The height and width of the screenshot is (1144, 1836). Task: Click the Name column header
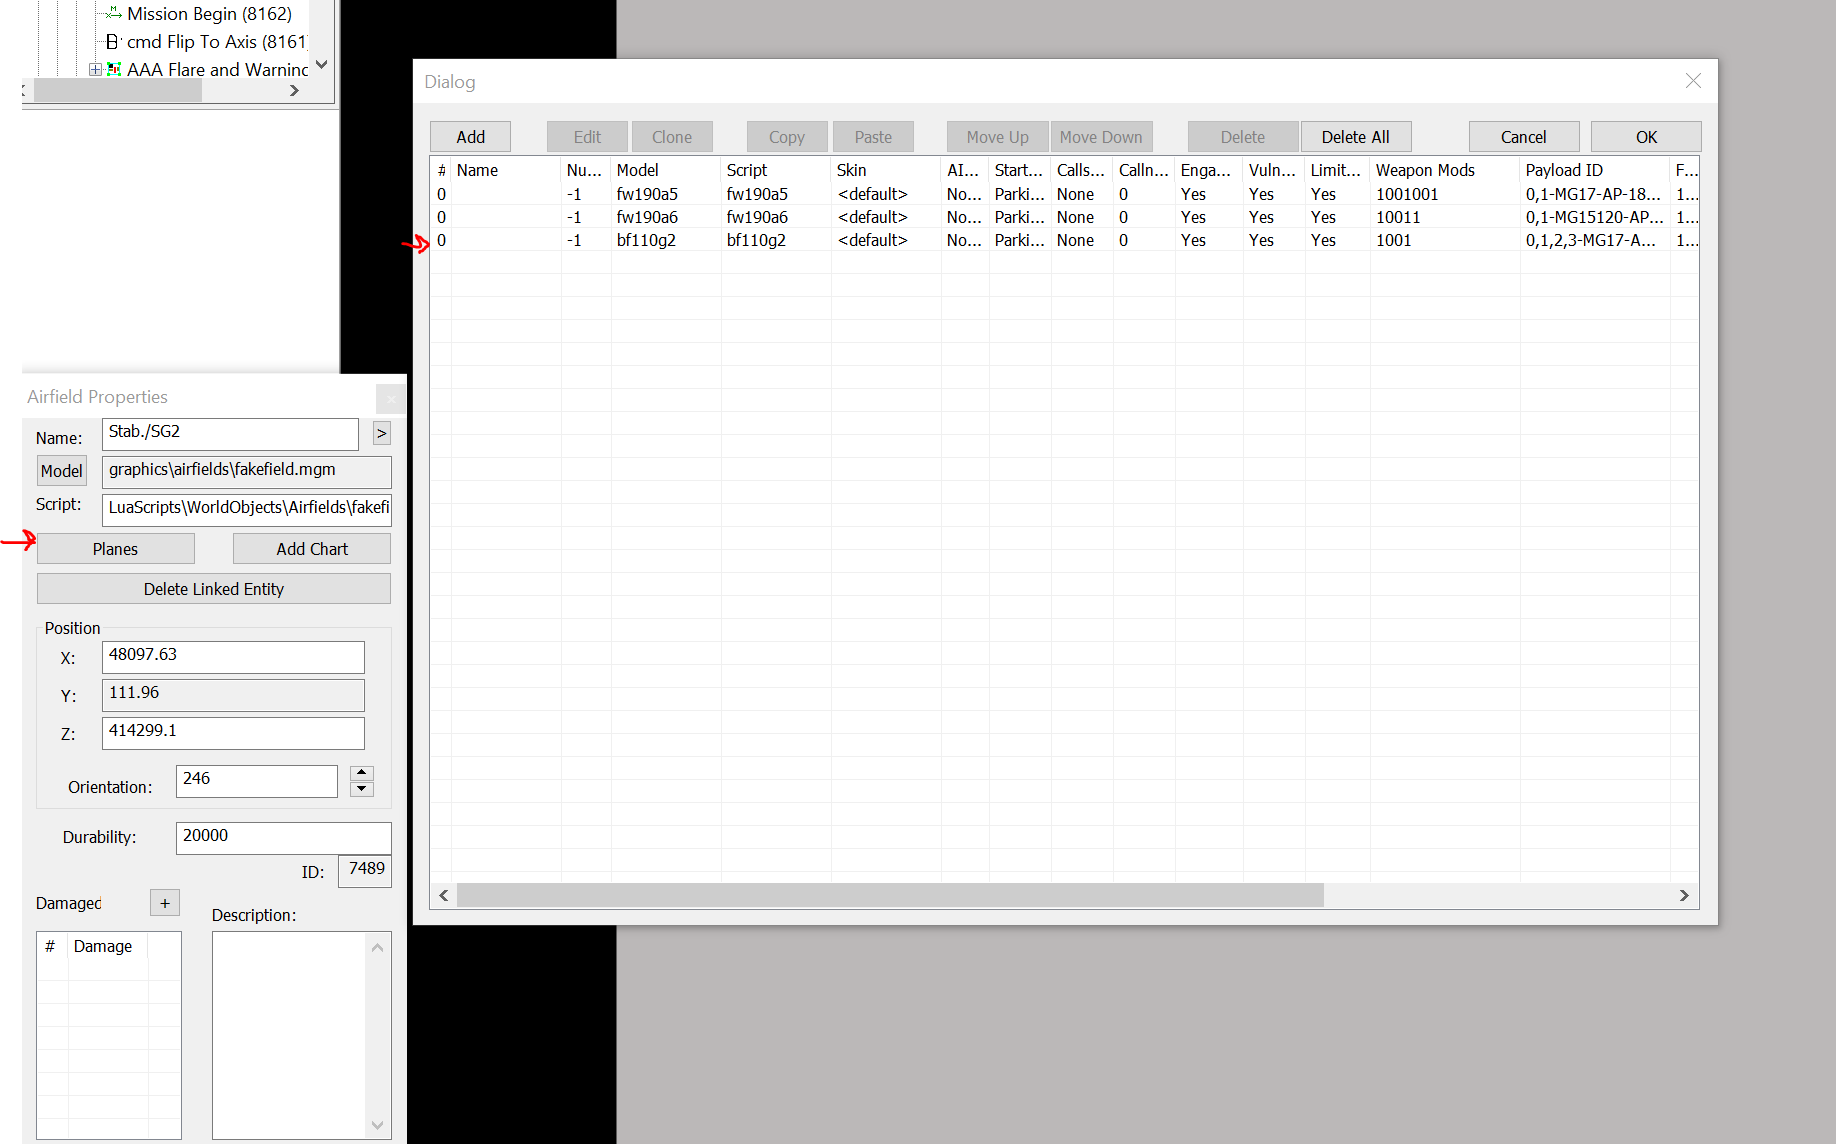506,170
